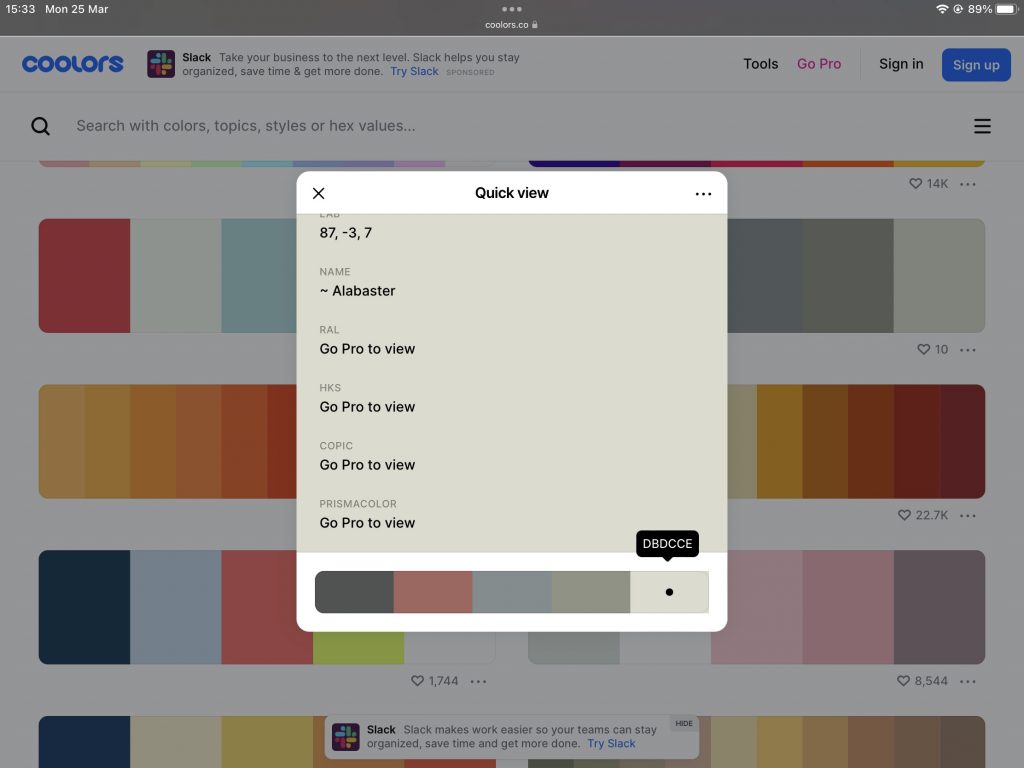Open Quick view more options menu
This screenshot has width=1024, height=768.
[x=703, y=194]
